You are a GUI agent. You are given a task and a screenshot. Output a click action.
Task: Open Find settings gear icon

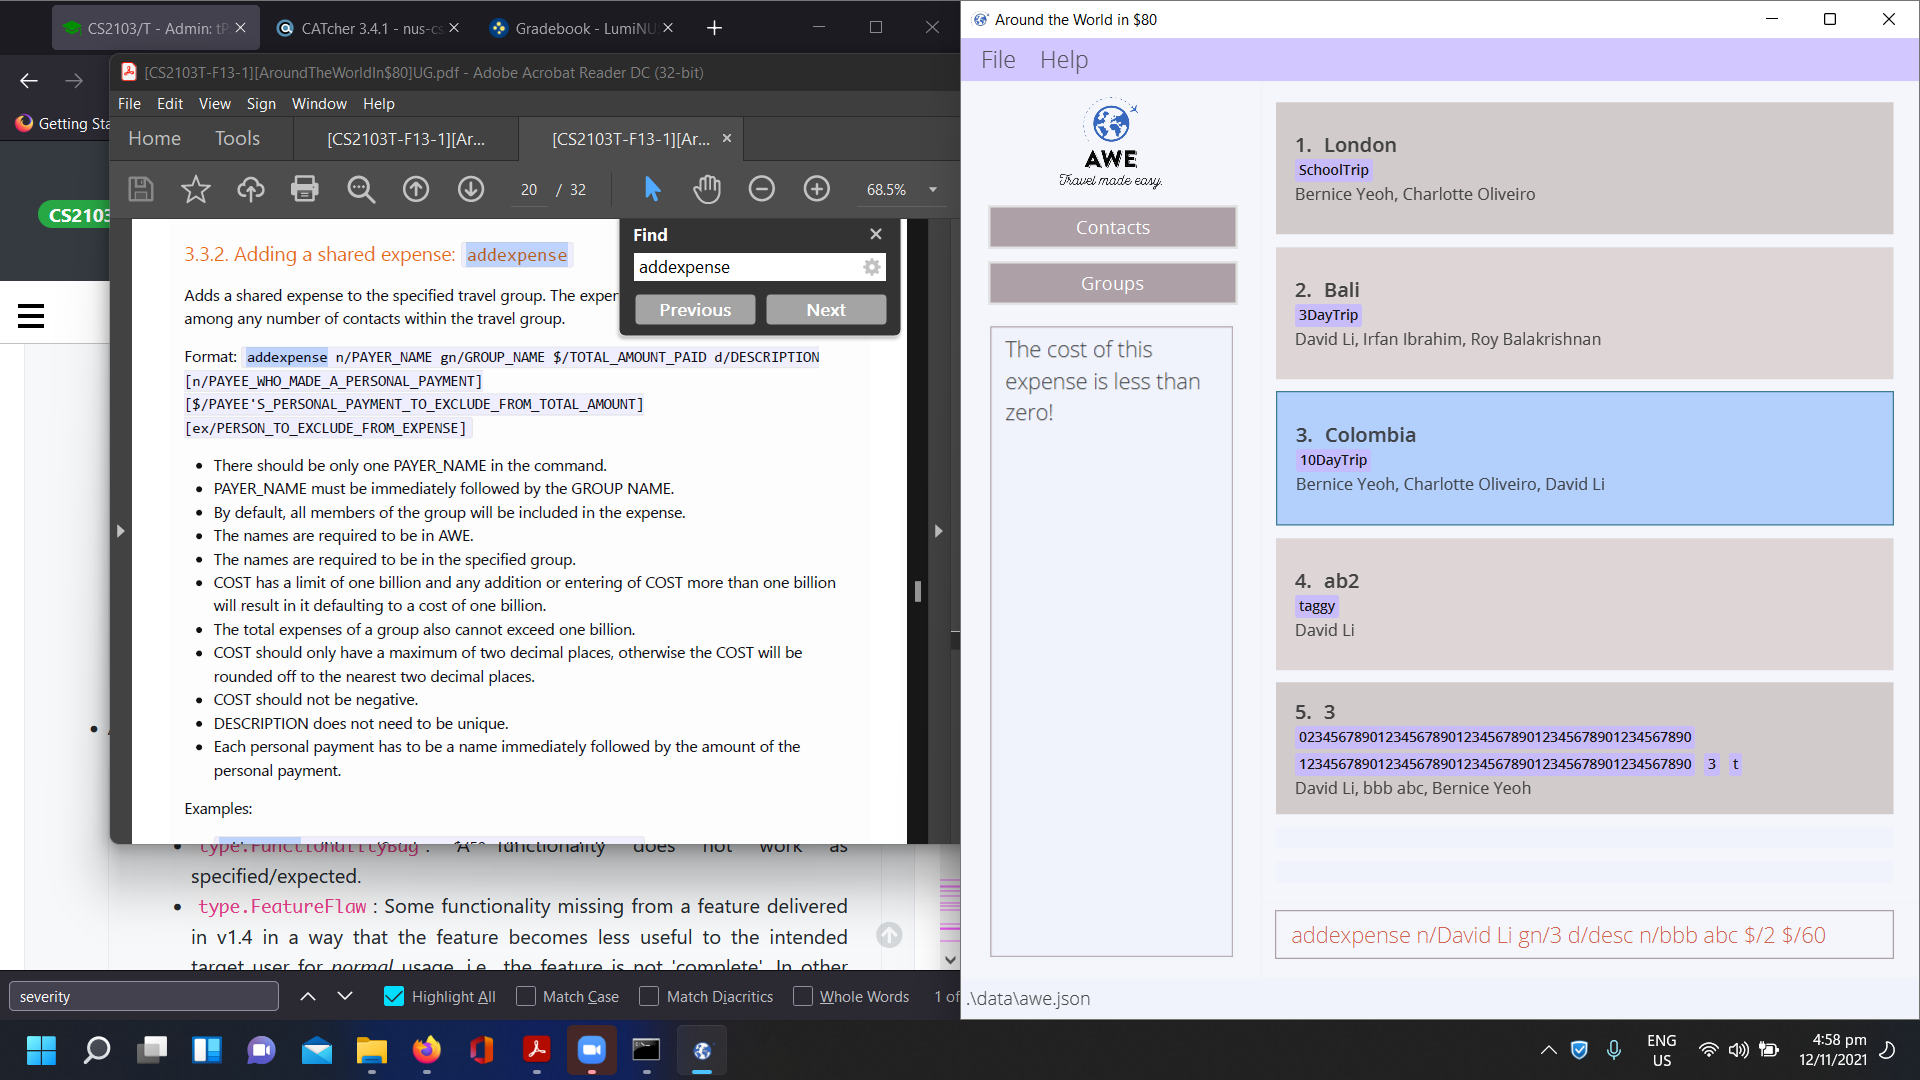(872, 267)
